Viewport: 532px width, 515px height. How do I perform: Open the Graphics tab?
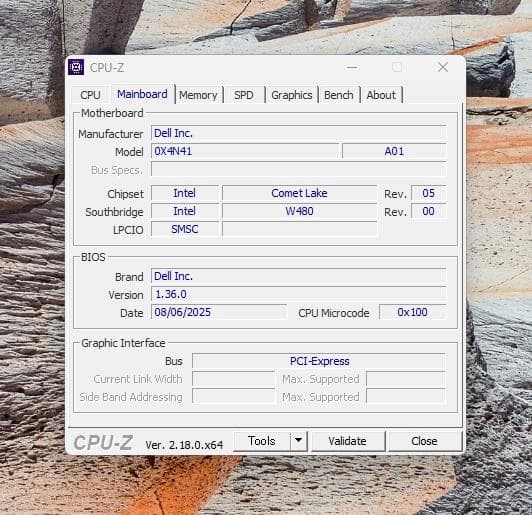click(x=292, y=95)
